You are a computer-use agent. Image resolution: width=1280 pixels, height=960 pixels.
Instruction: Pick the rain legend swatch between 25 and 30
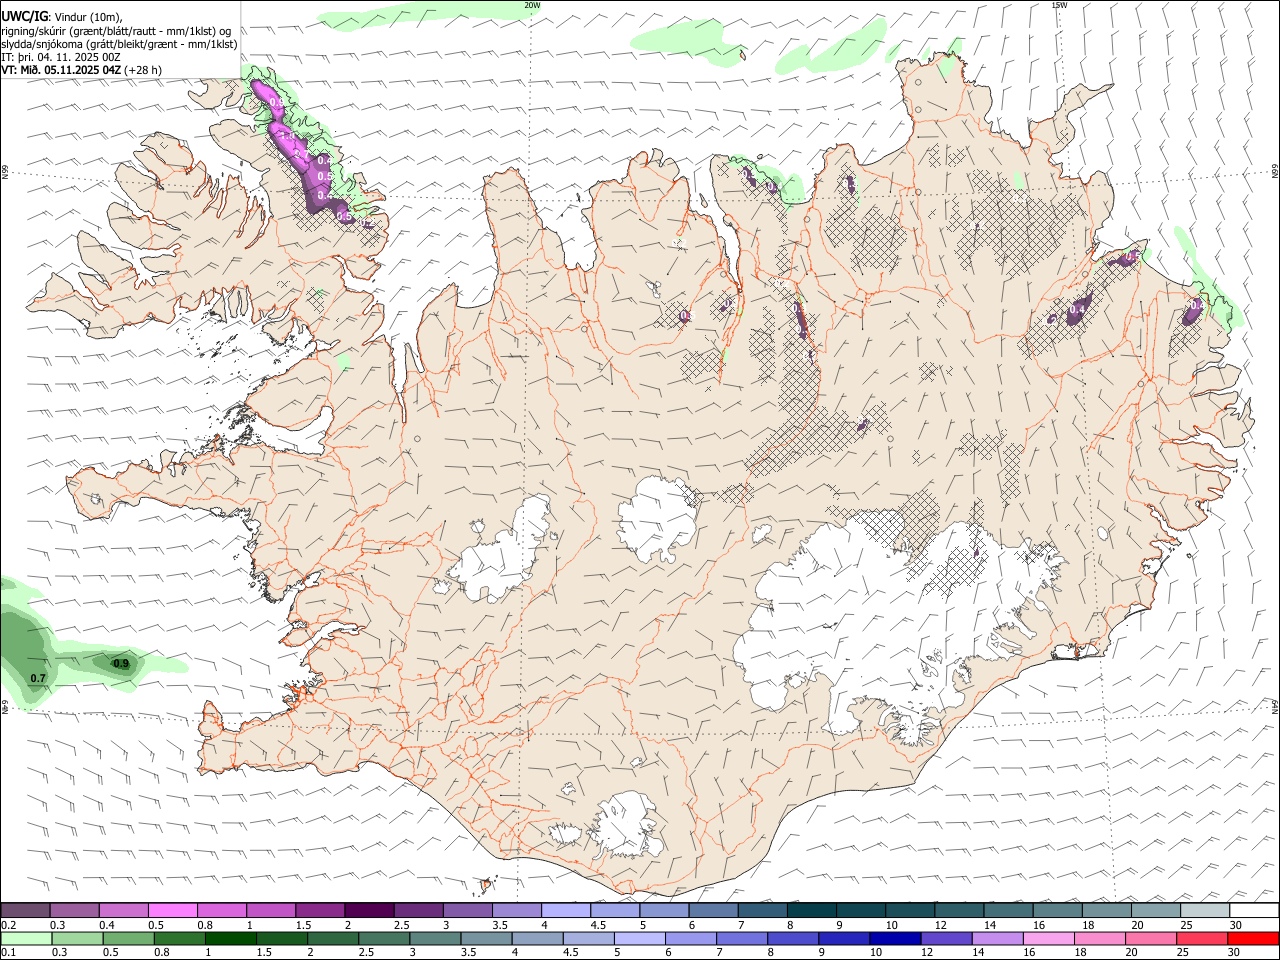click(x=1201, y=938)
